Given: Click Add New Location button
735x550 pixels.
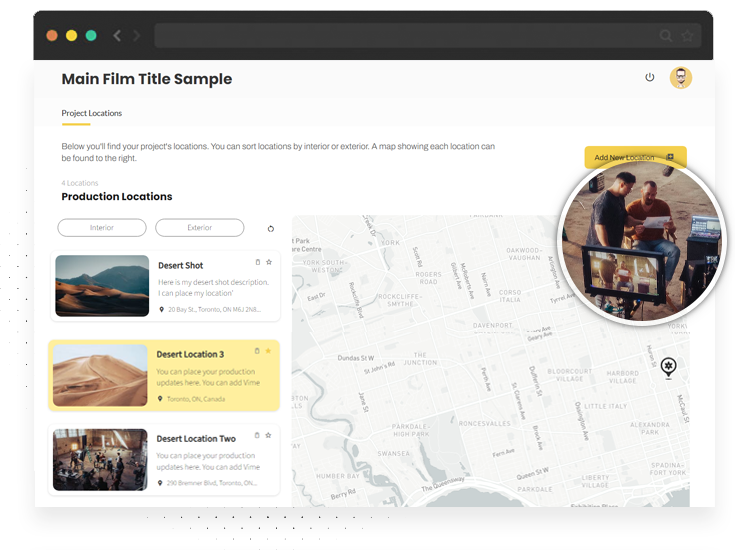Looking at the screenshot, I should click(x=635, y=157).
